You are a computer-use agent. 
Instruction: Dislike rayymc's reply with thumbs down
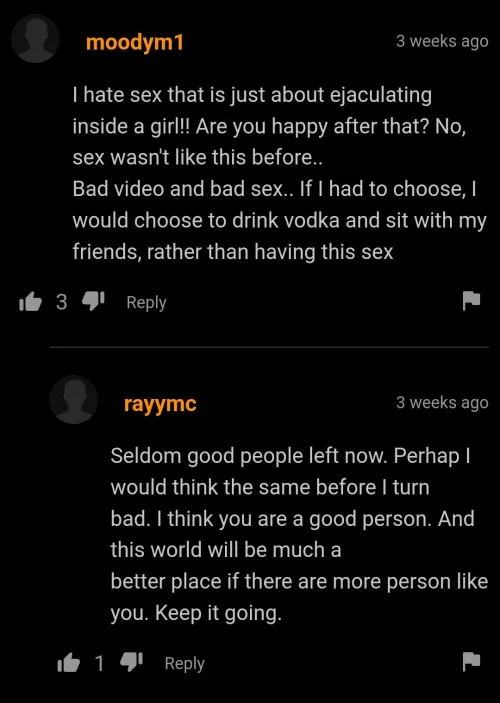[131, 663]
